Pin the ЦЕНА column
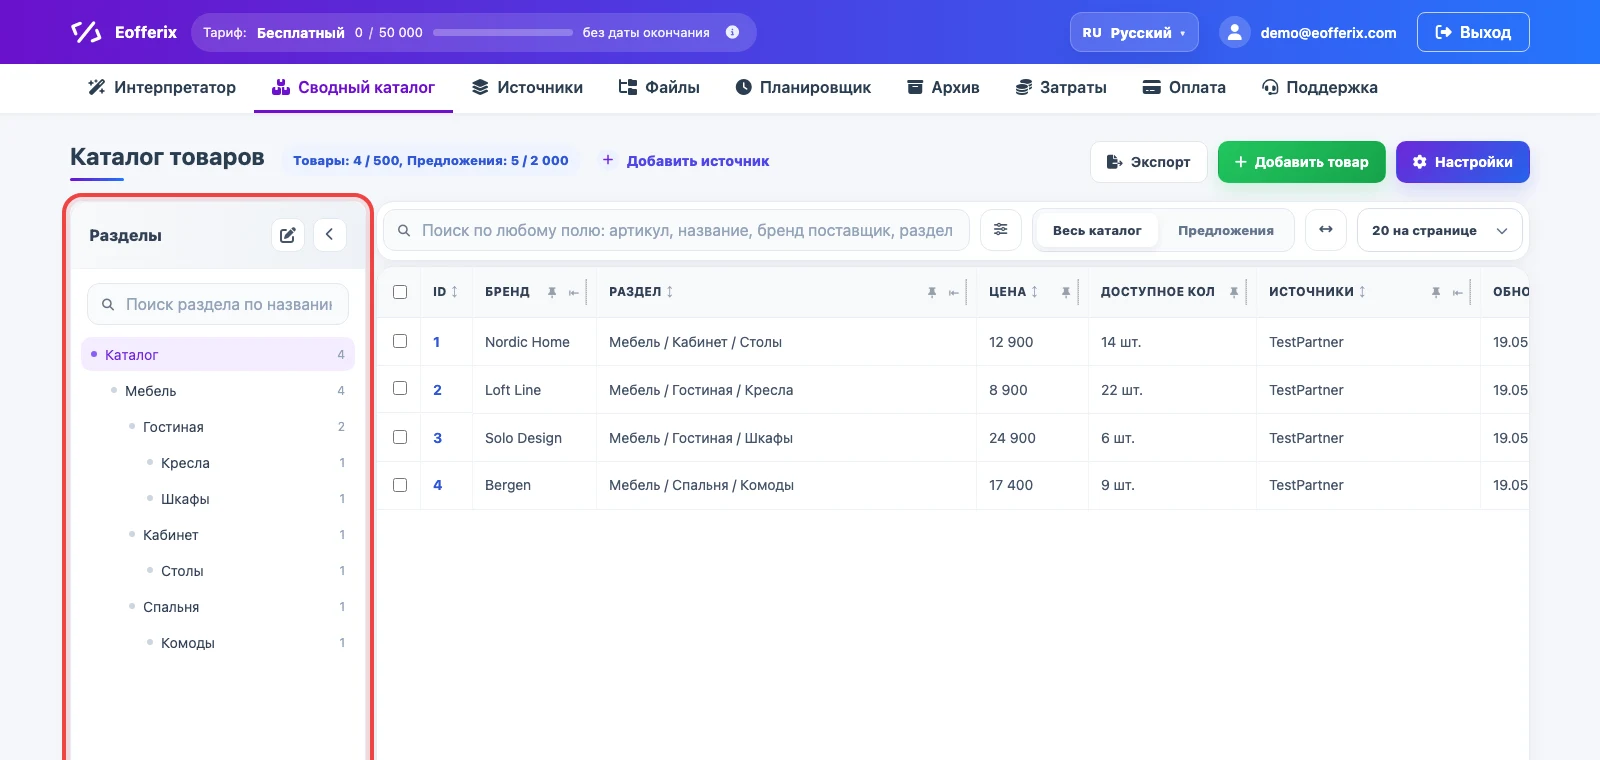The image size is (1600, 760). pyautogui.click(x=1066, y=292)
